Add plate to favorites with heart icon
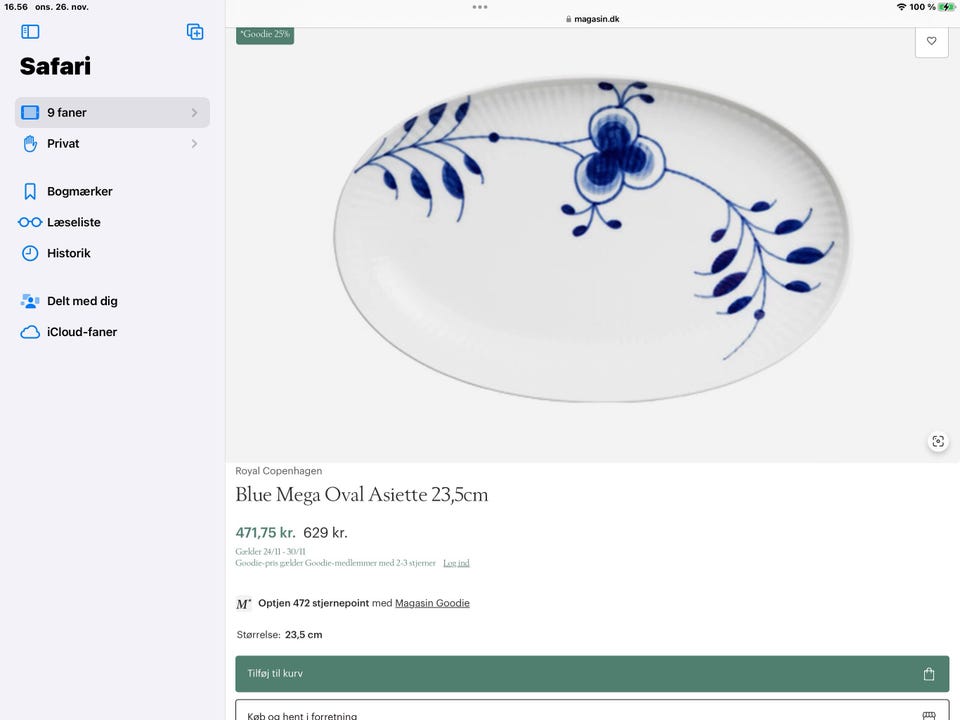Image resolution: width=960 pixels, height=720 pixels. point(931,41)
